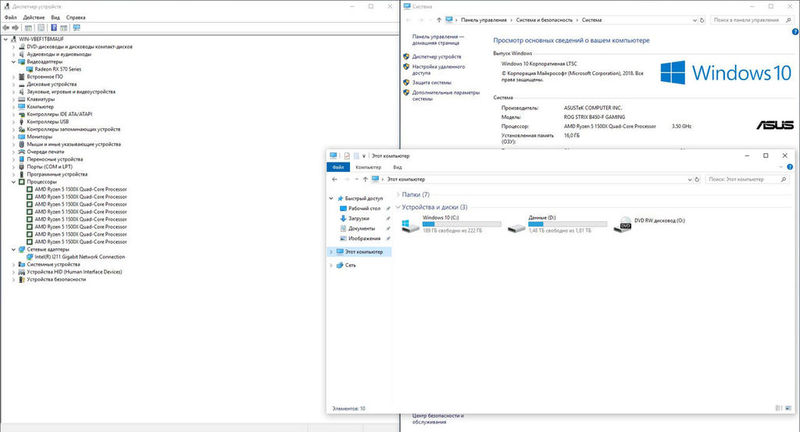
Task: Select Контроллеры IDE ATA/ATAPI row
Action: [59, 114]
